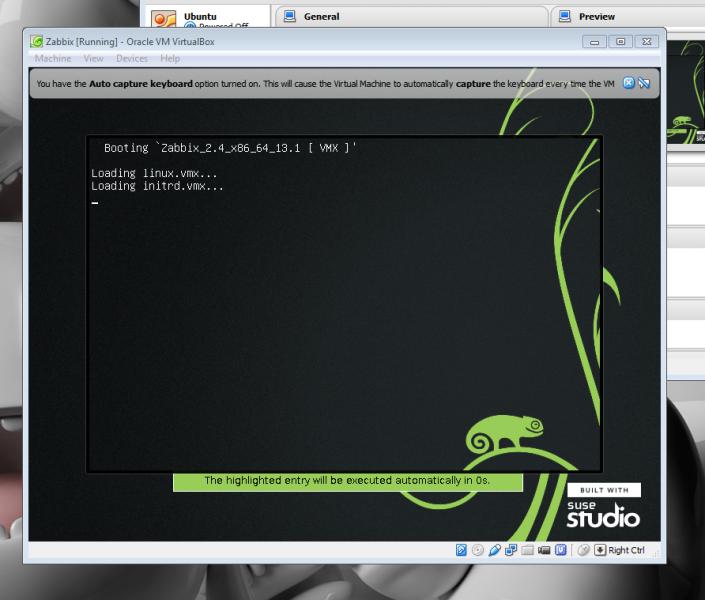The image size is (705, 600).
Task: Click the keyboard capture arrow indicator
Action: (x=600, y=550)
